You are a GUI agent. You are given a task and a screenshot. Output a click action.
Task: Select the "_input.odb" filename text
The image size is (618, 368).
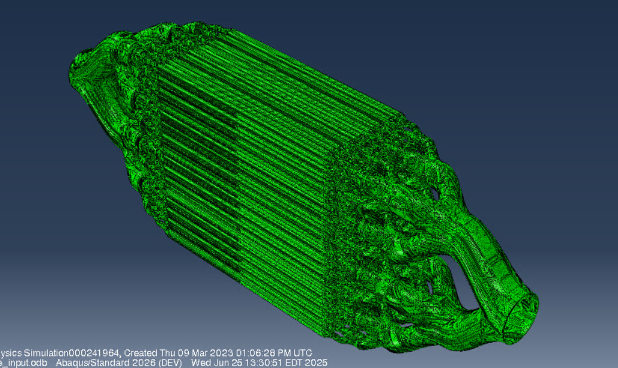23,362
